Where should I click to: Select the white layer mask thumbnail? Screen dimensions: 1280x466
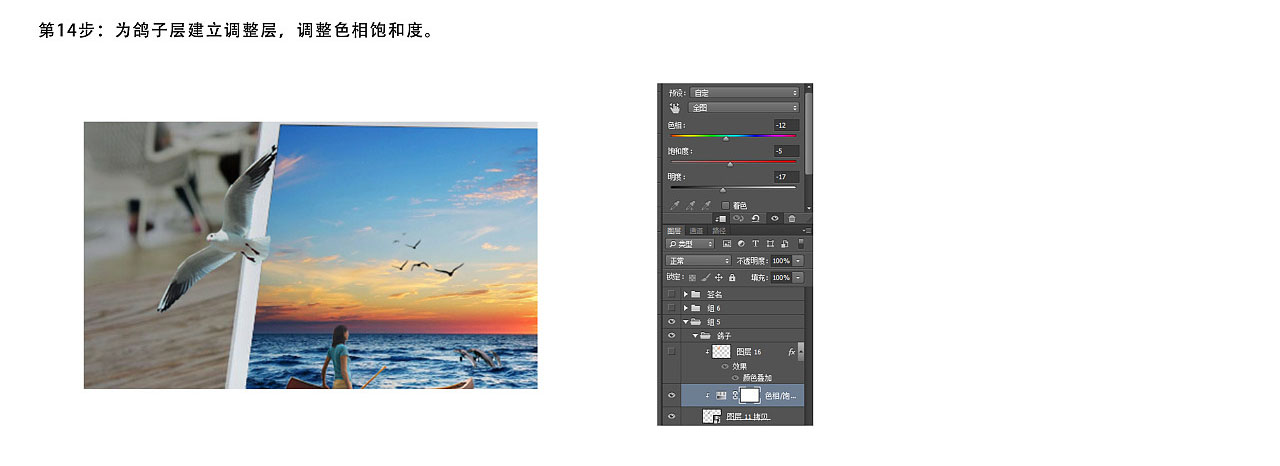pyautogui.click(x=750, y=395)
